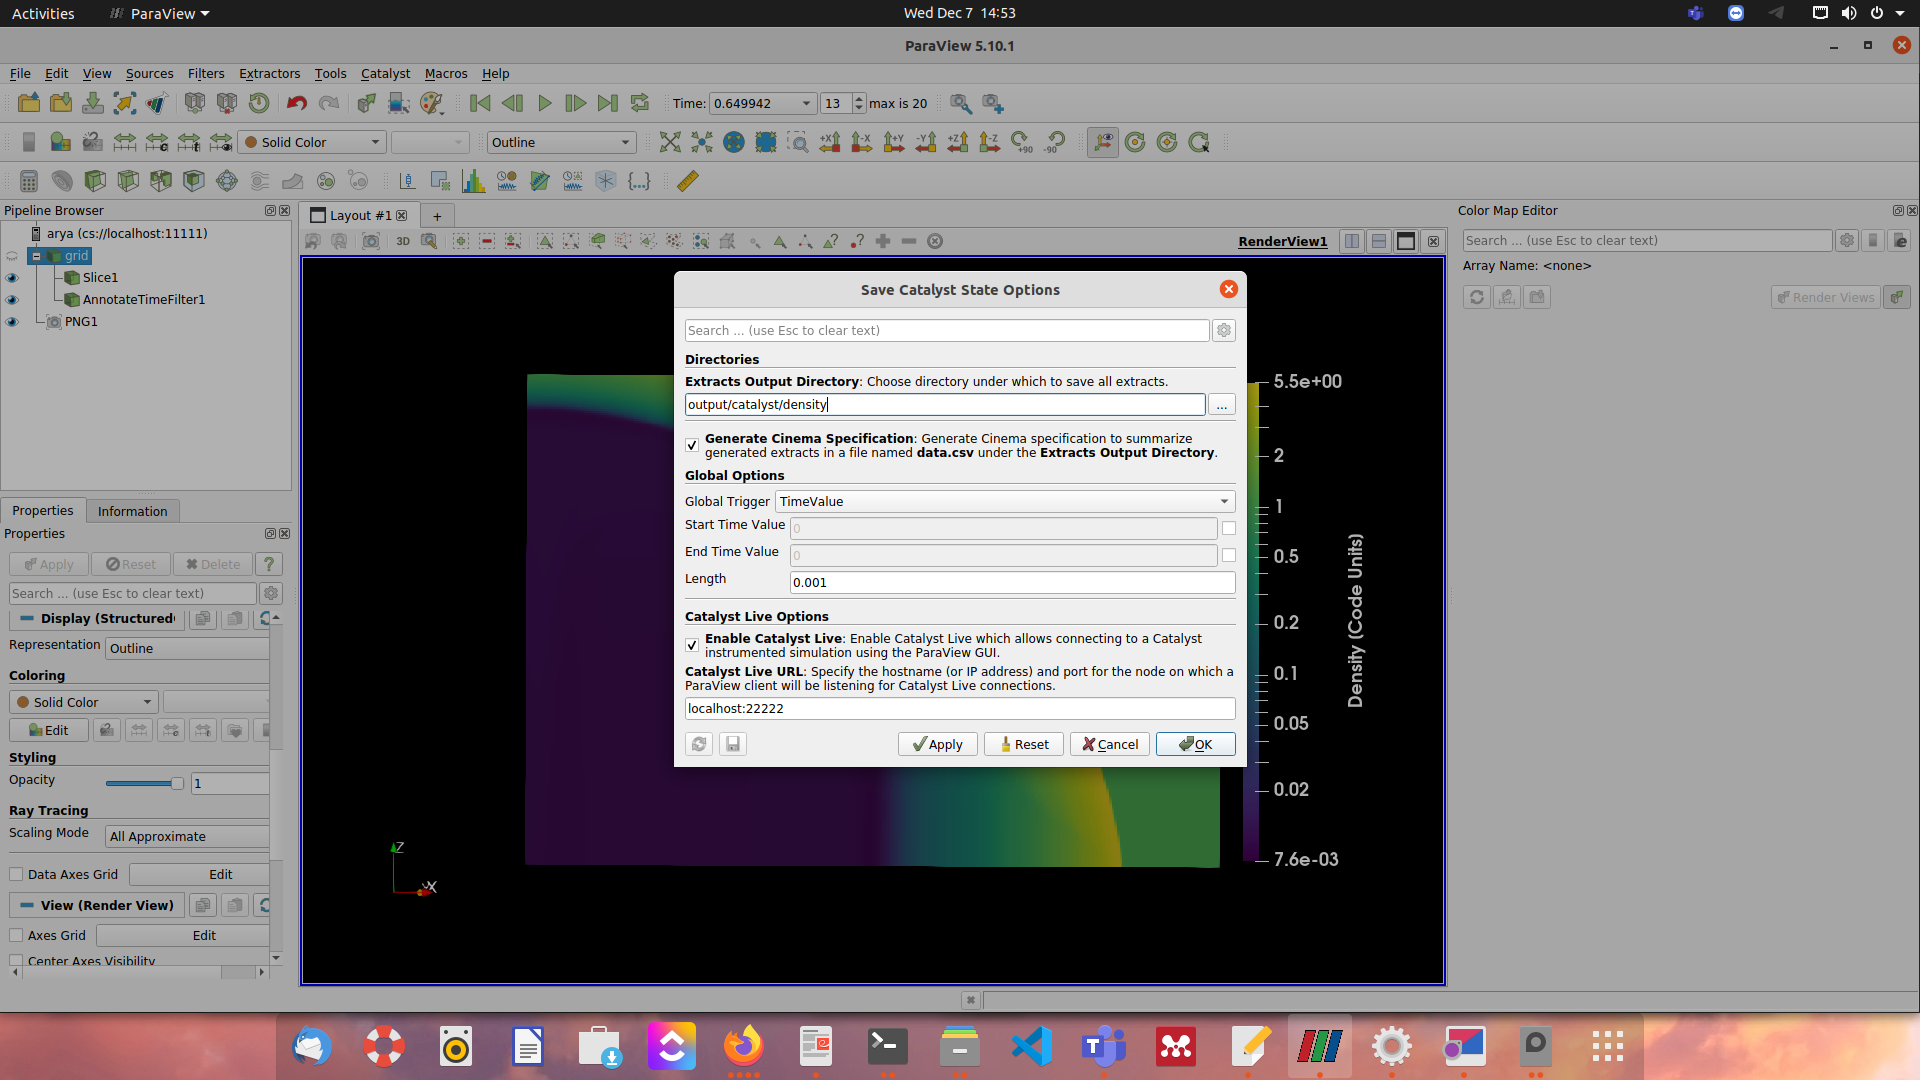Click the Ruler measurement icon

(x=688, y=181)
